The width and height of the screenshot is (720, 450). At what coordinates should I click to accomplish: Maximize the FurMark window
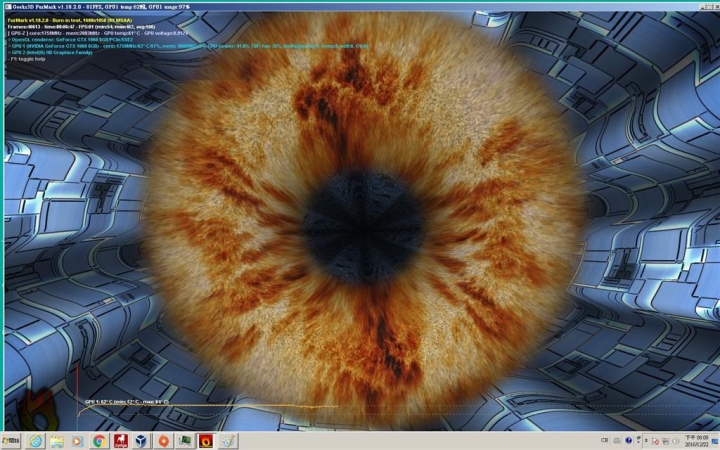click(x=709, y=6)
